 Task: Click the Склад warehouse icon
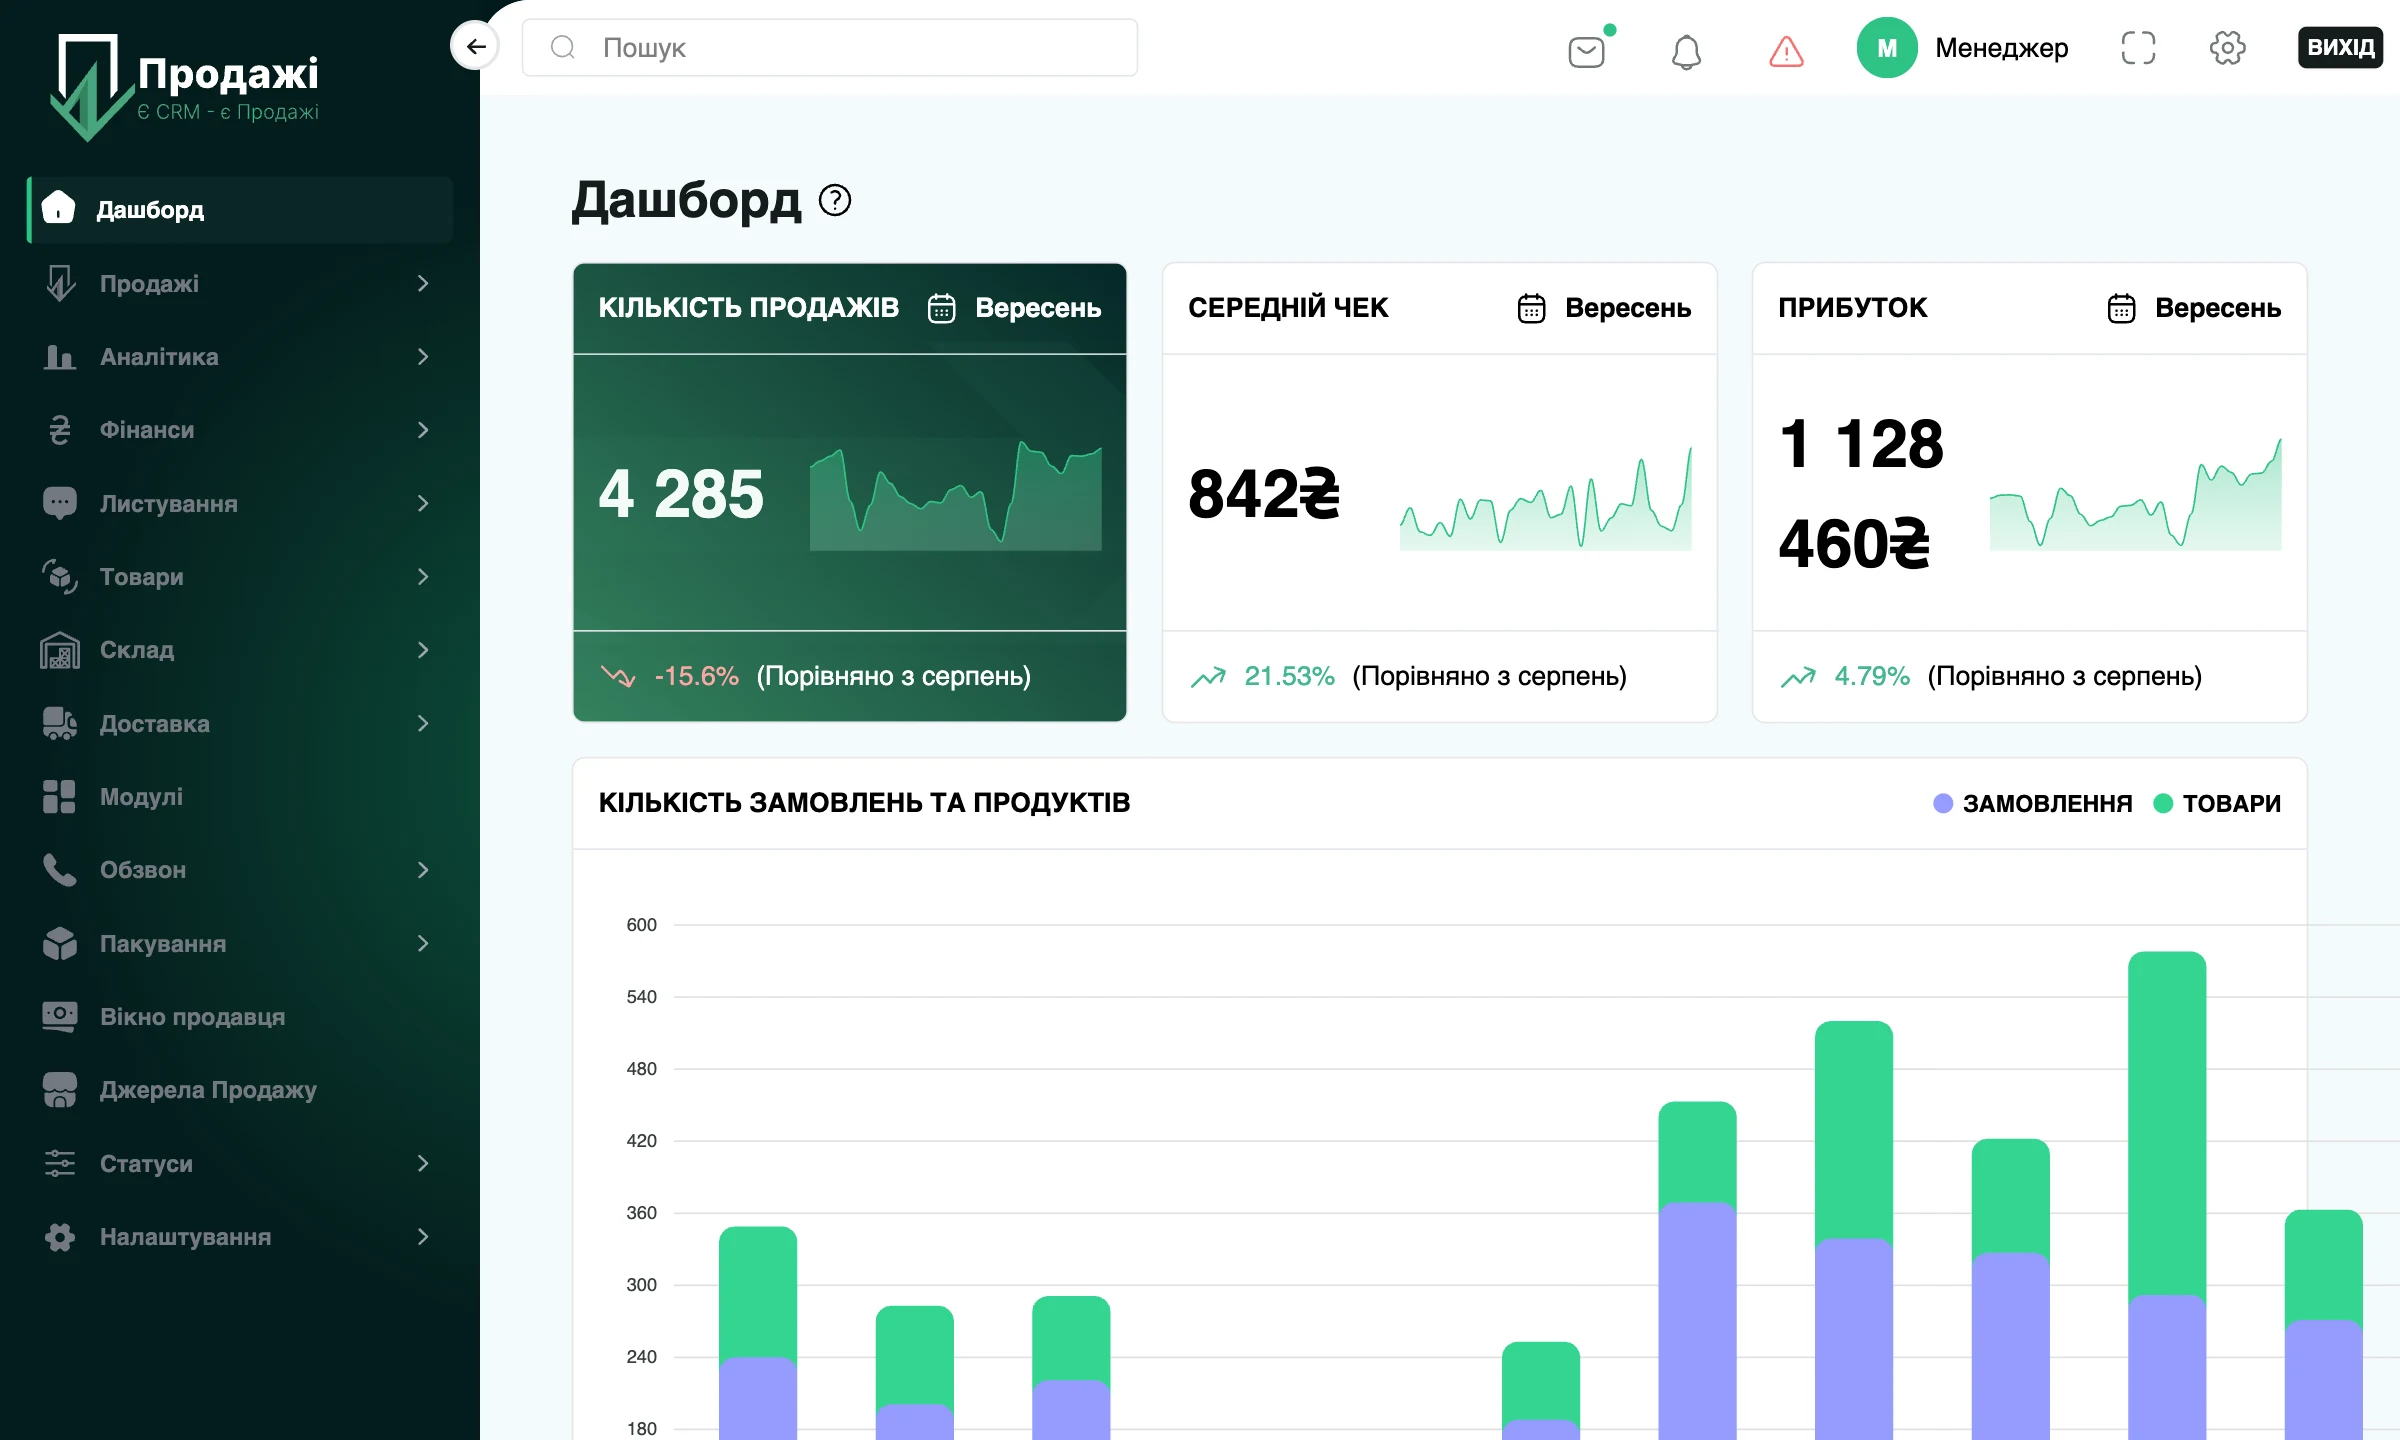click(60, 650)
